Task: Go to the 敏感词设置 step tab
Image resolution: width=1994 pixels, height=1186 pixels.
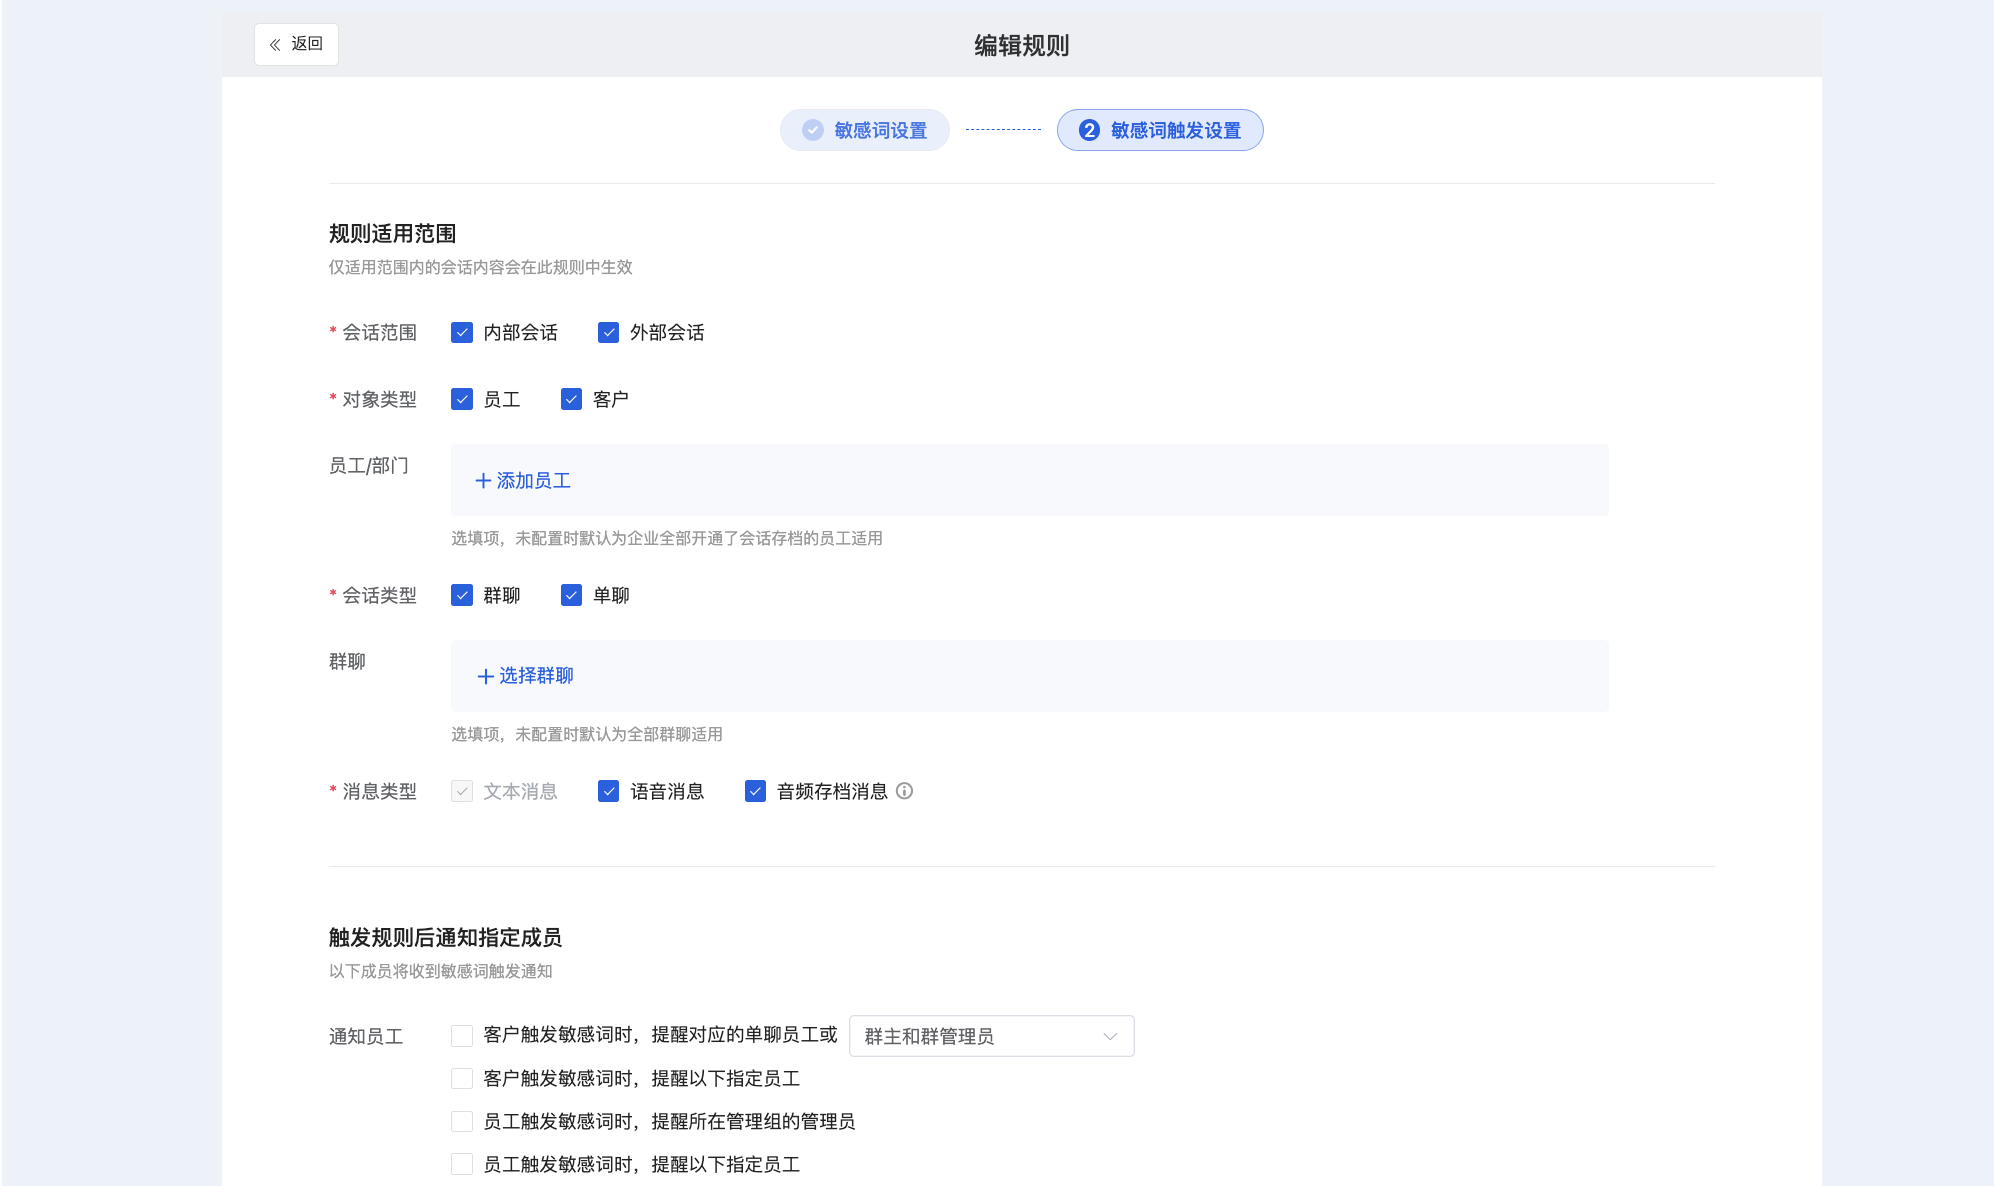Action: tap(865, 130)
